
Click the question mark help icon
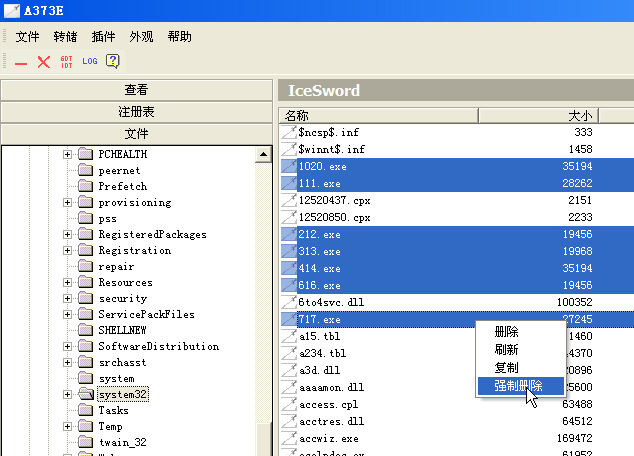(112, 61)
